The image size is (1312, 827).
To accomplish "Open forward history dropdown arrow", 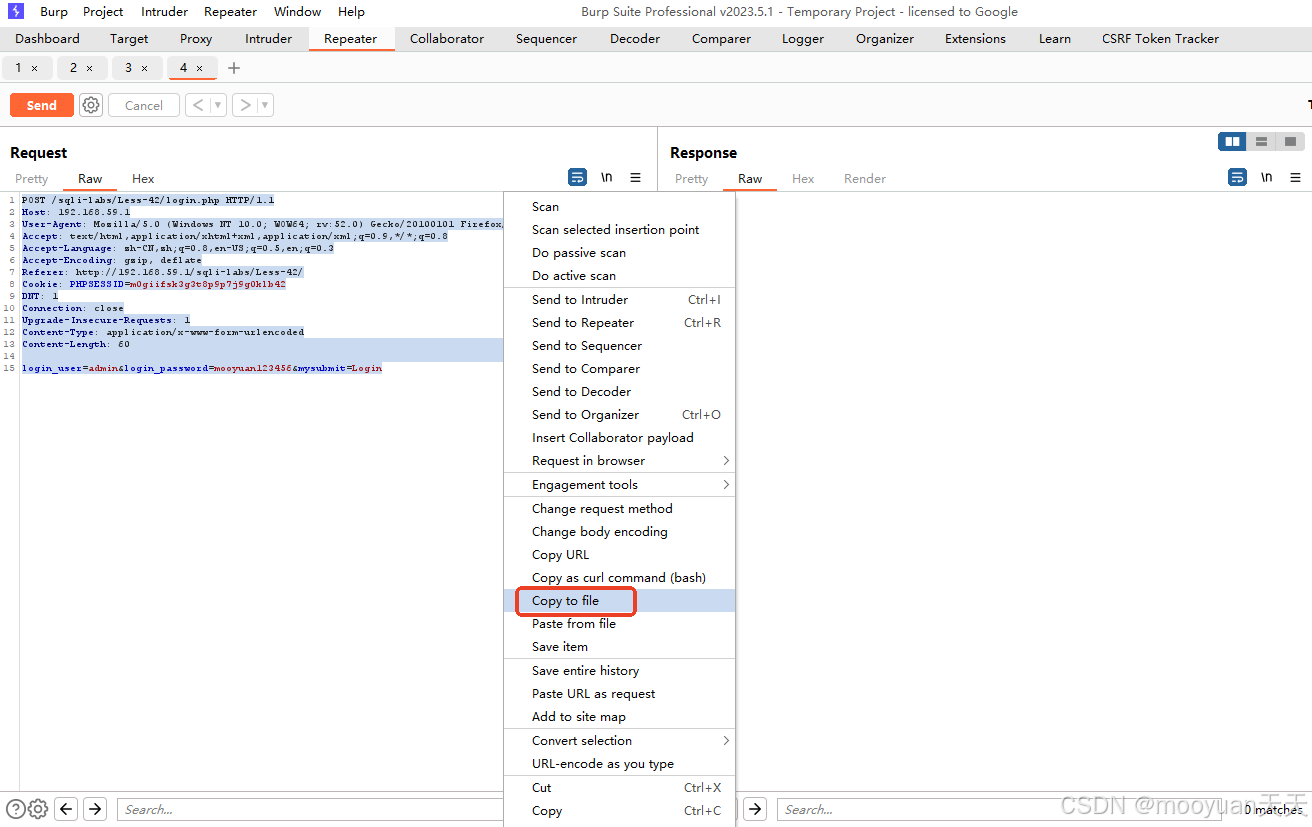I will click(265, 105).
